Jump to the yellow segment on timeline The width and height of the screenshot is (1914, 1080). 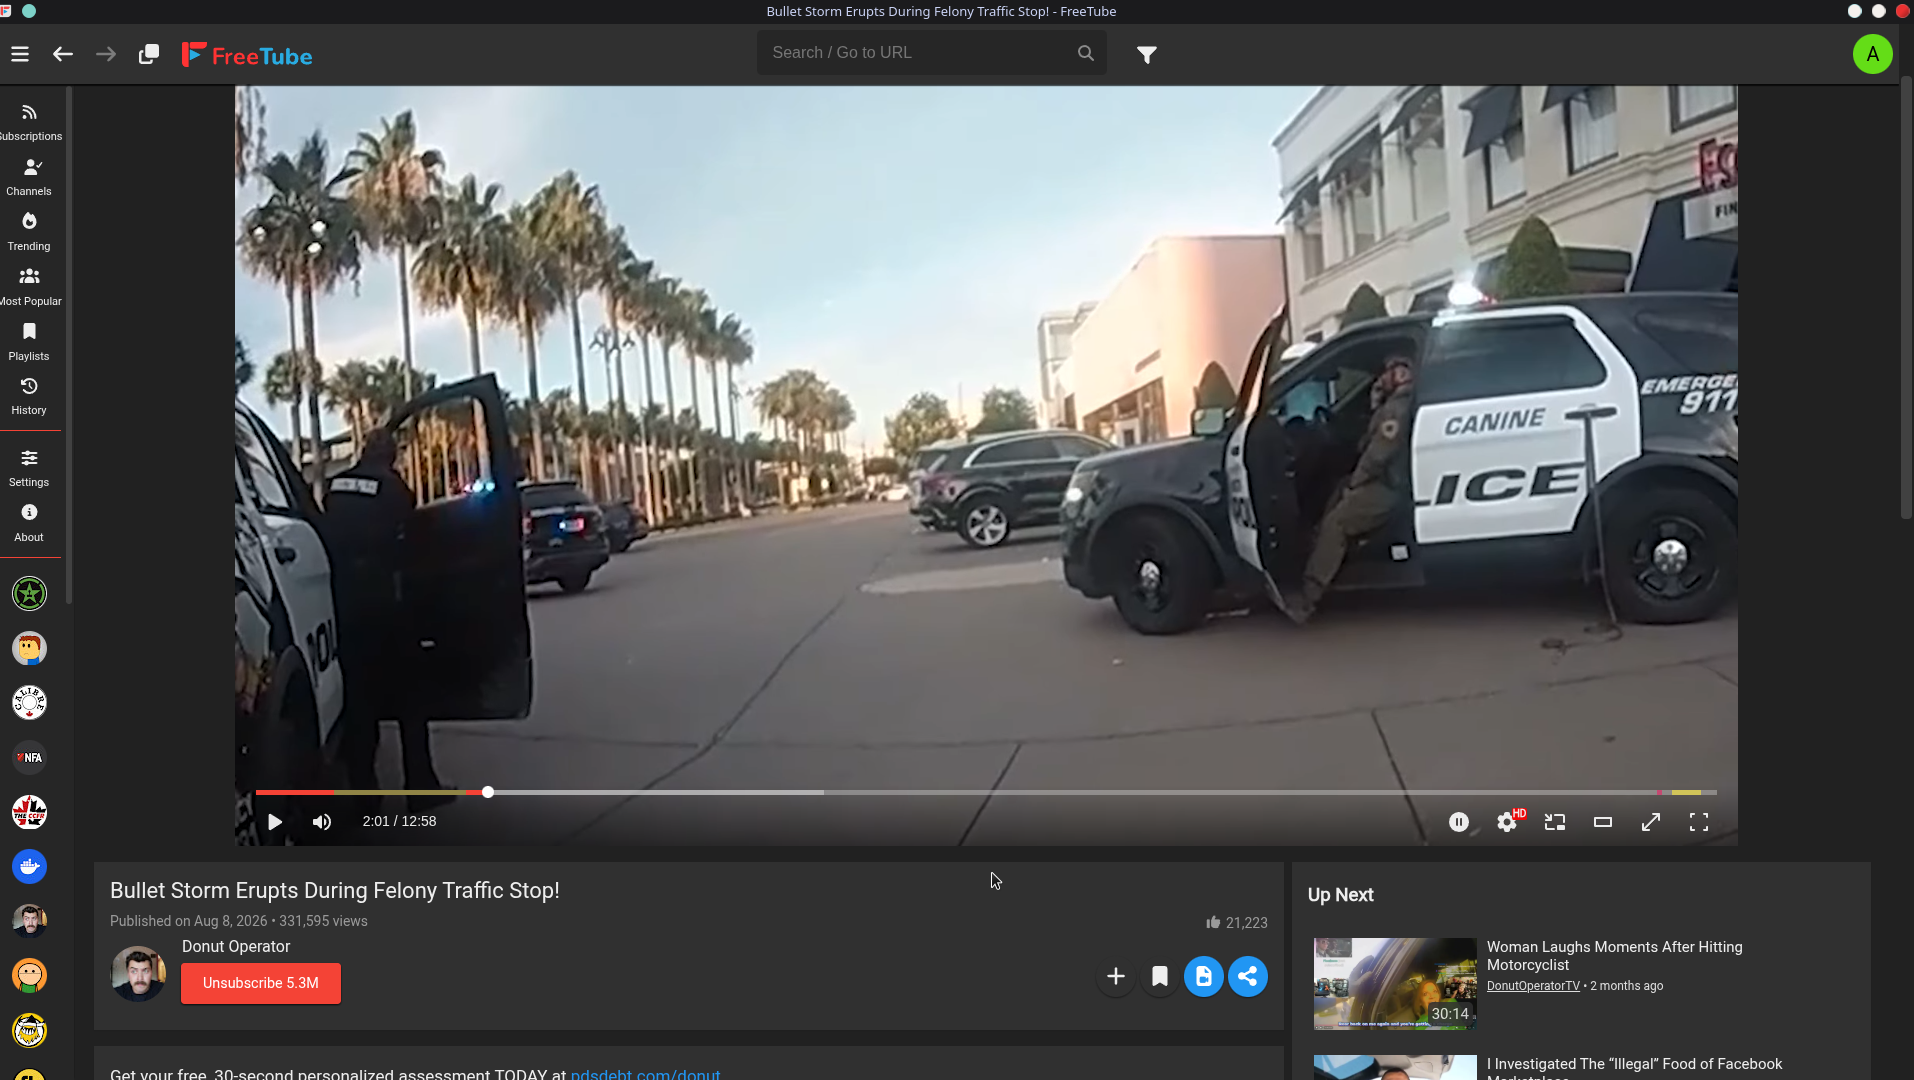[x=1686, y=792]
